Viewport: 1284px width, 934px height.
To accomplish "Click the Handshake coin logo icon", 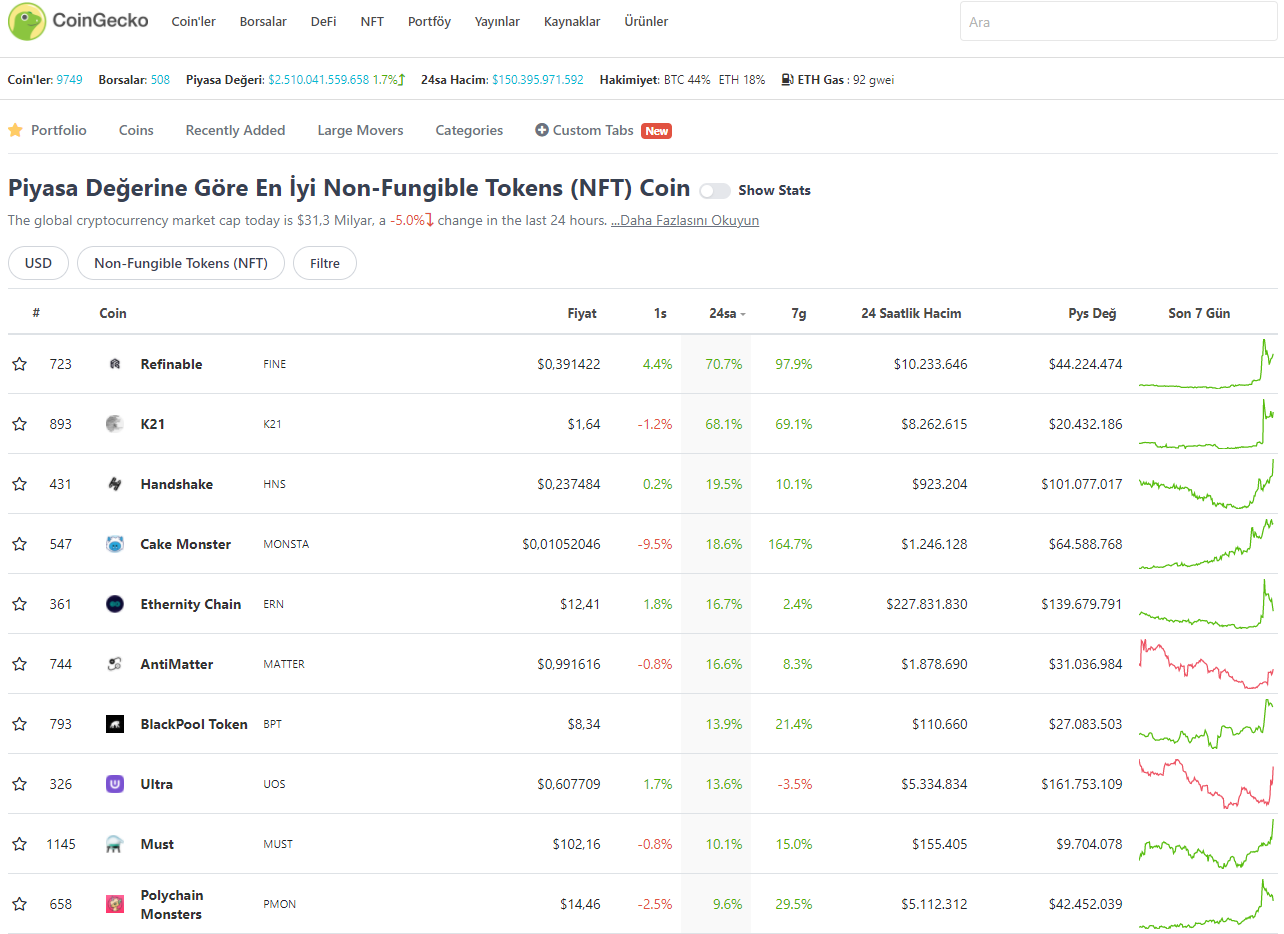I will point(115,484).
